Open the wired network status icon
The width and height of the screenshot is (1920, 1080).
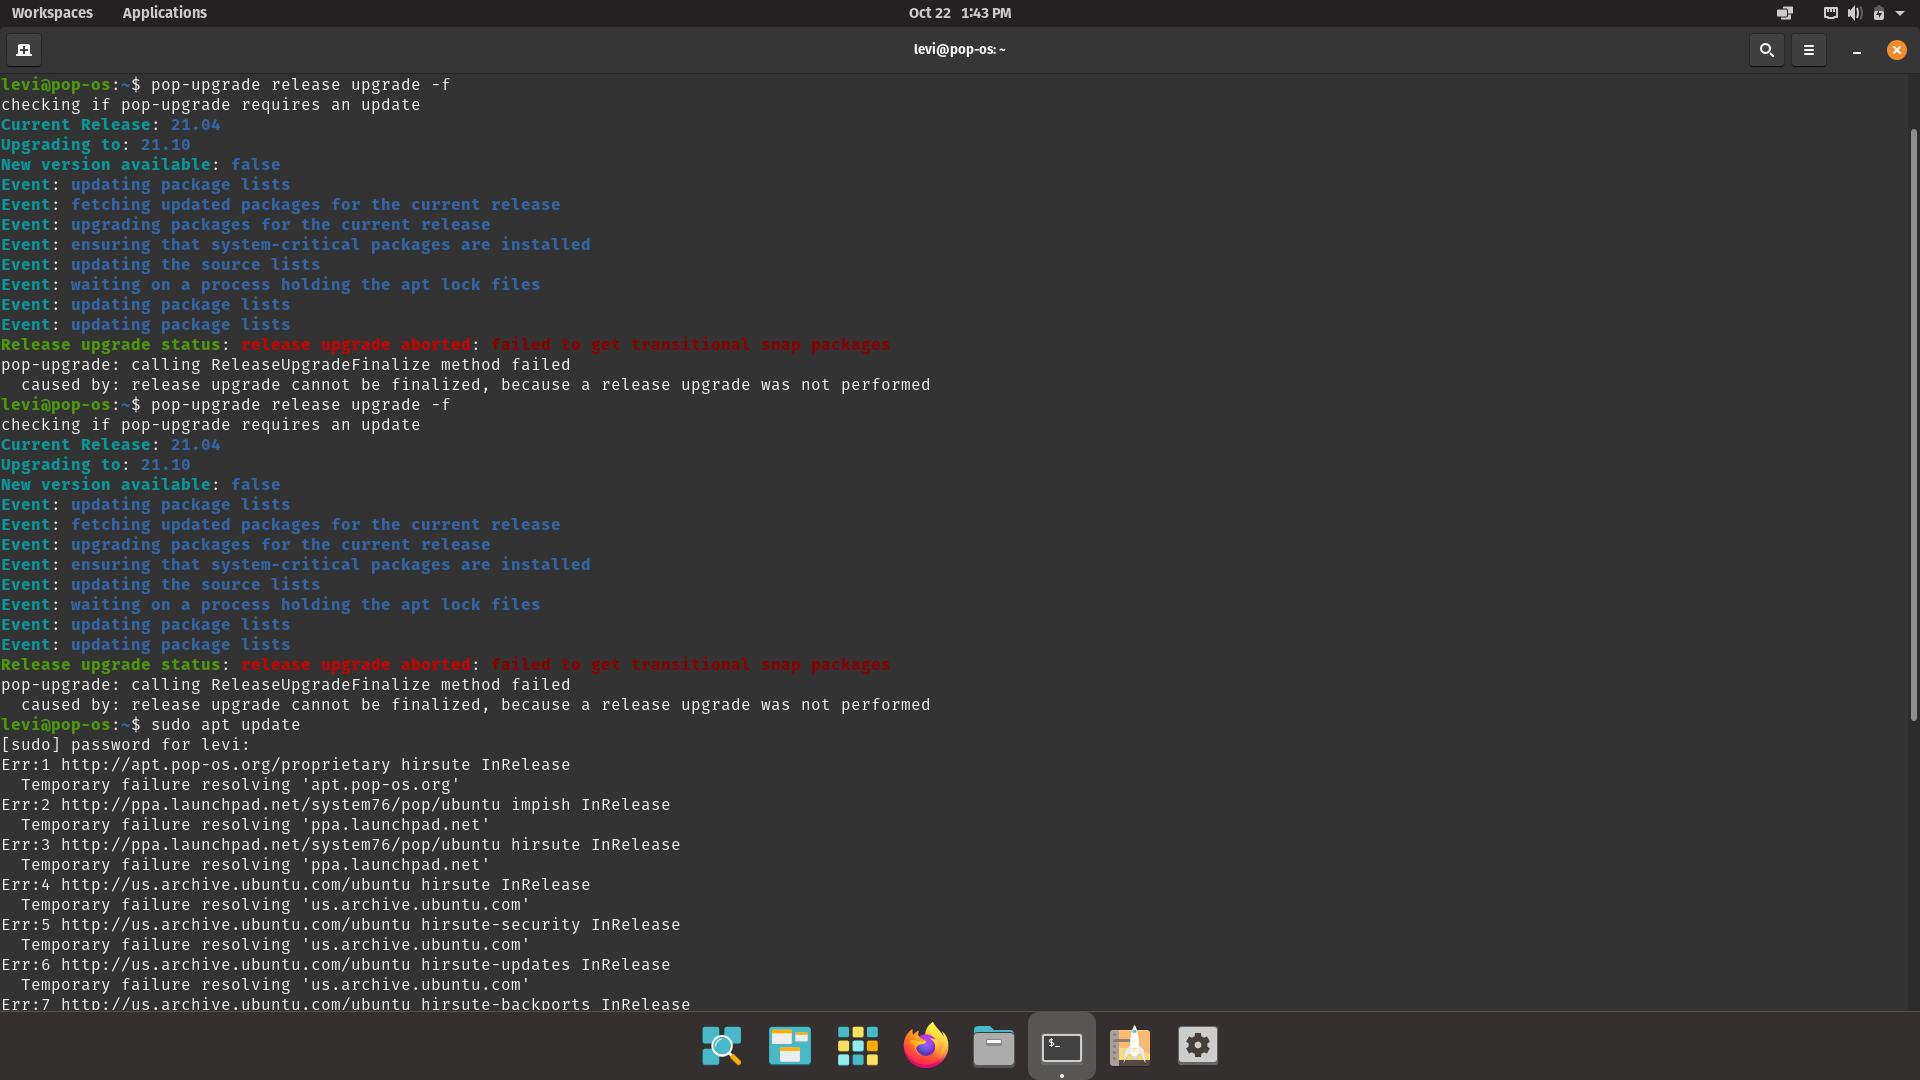(x=1830, y=13)
